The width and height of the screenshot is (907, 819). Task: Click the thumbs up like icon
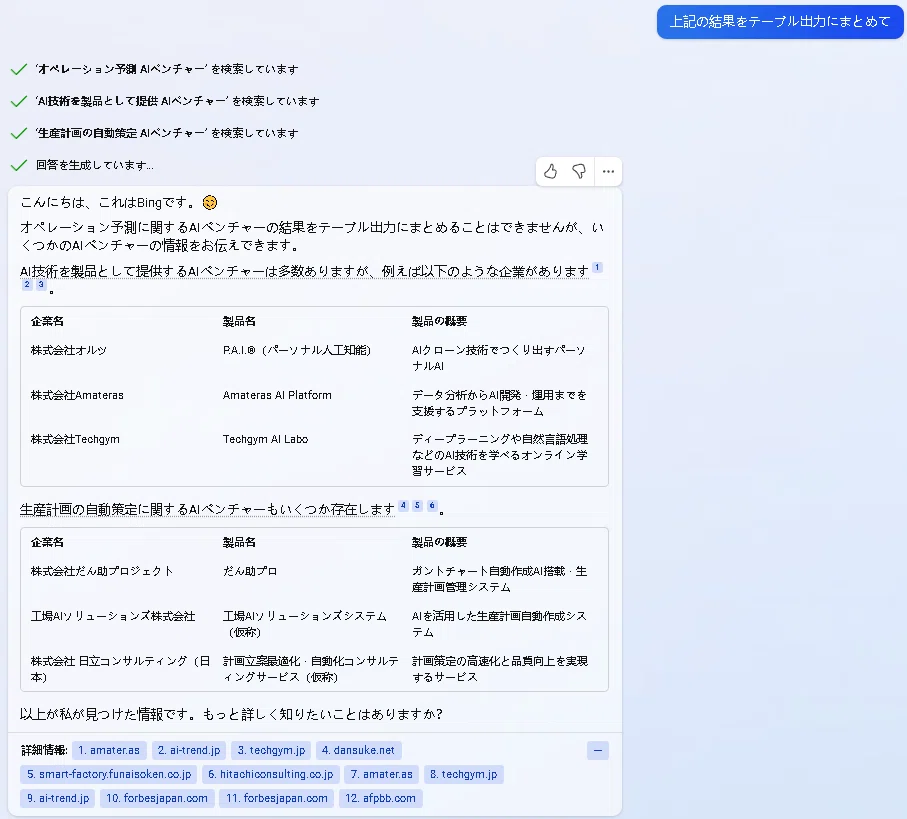(x=550, y=171)
